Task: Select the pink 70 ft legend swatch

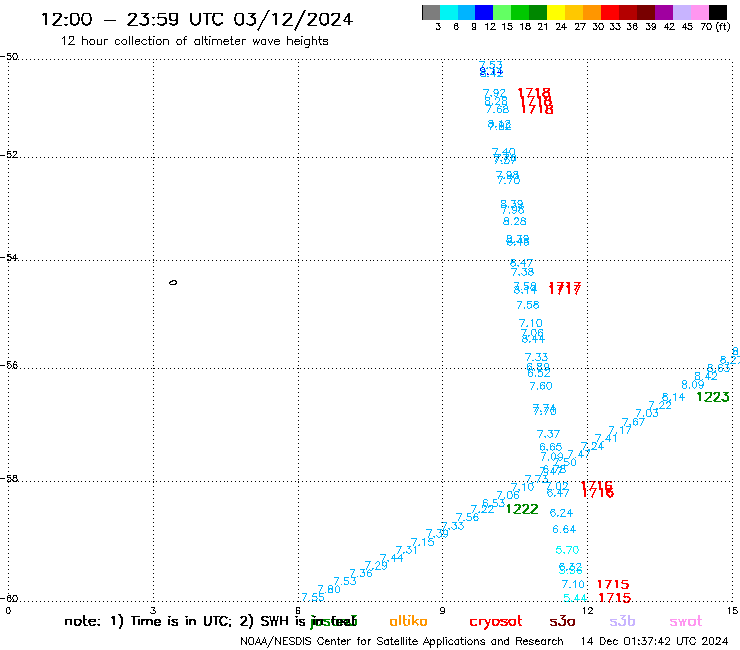Action: [699, 12]
